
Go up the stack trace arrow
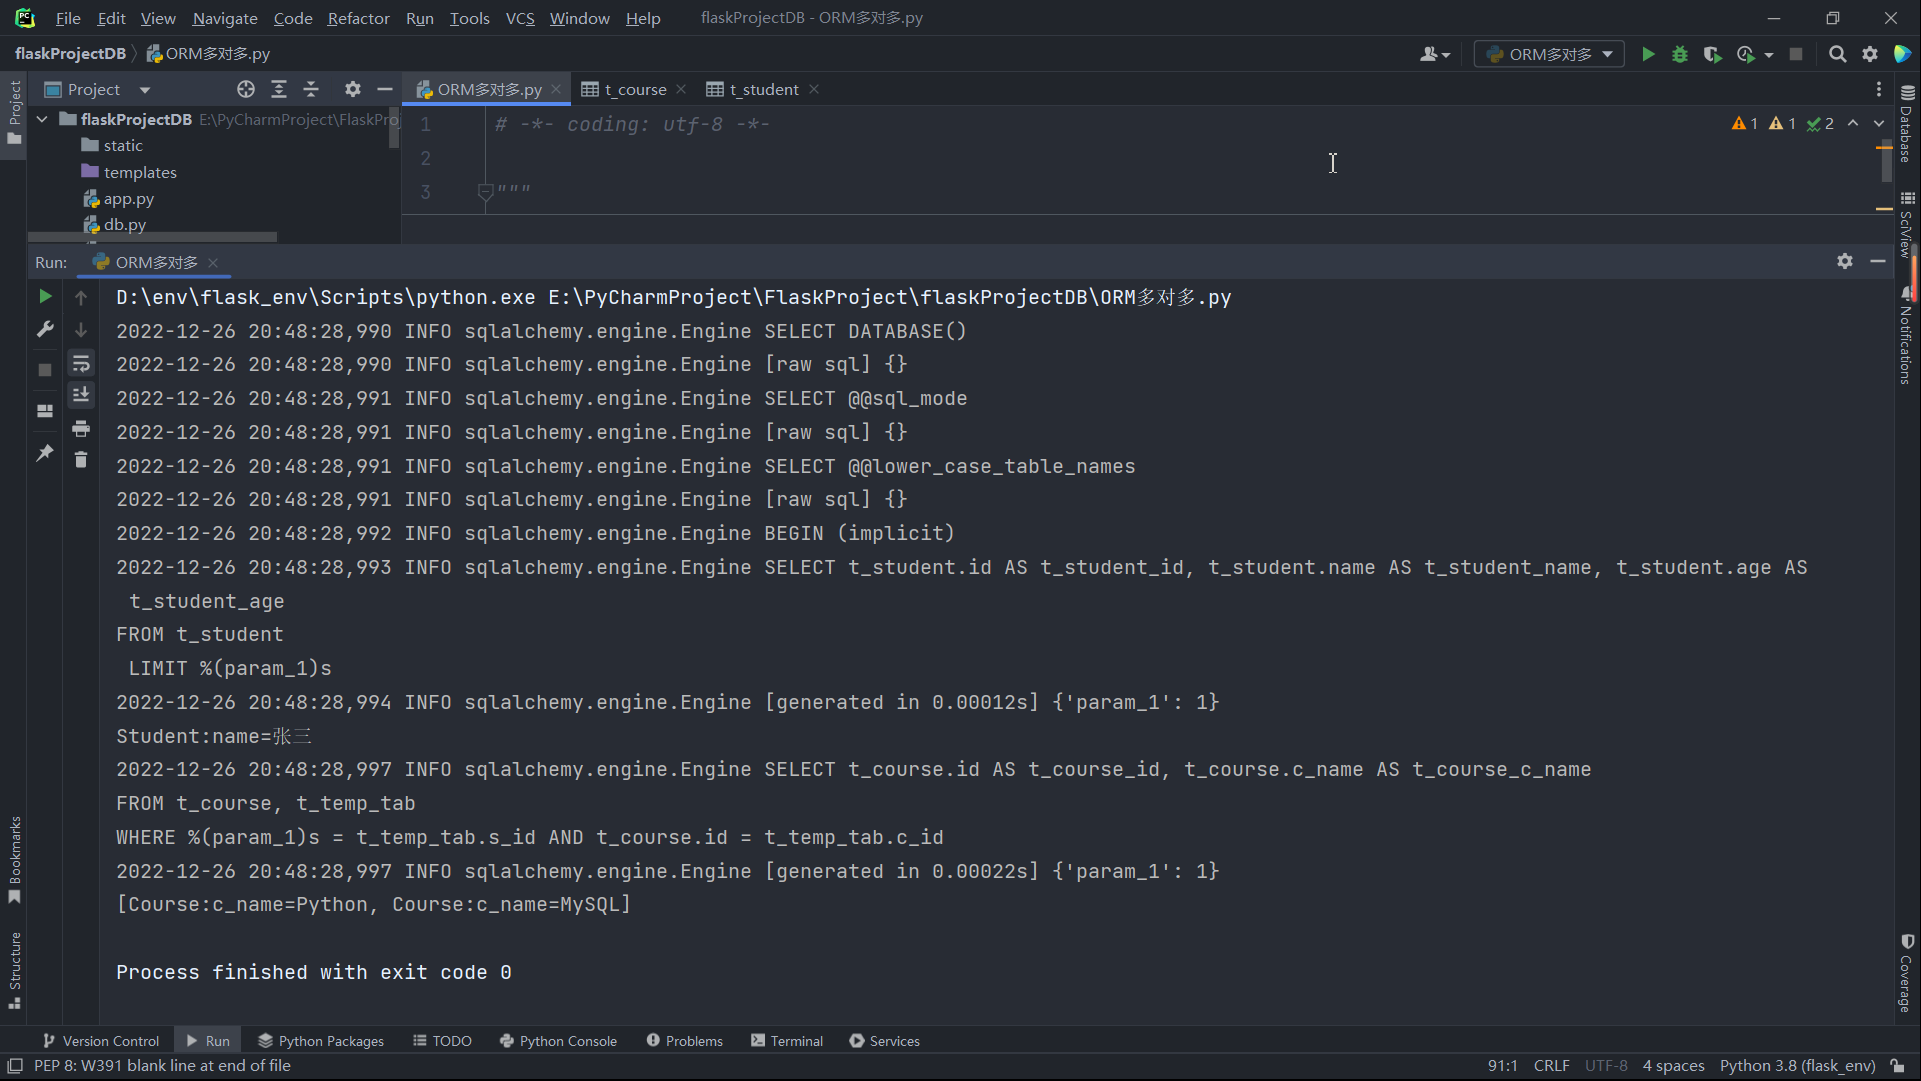coord(81,297)
